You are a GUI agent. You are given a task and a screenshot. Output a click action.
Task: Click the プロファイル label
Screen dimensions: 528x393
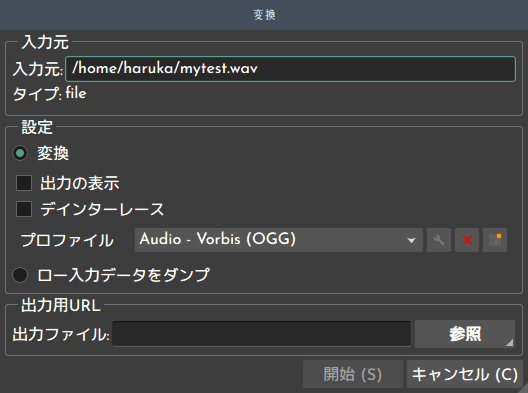[67, 240]
